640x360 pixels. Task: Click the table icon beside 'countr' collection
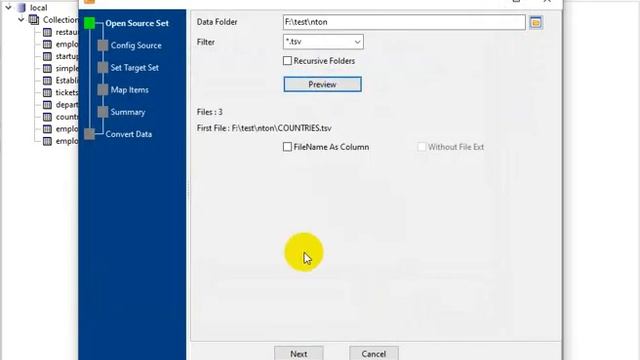tap(47, 117)
